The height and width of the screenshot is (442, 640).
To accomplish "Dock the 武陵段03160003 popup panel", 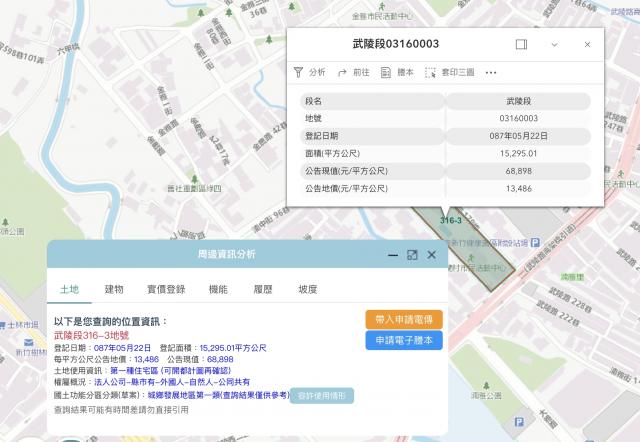I will coord(521,45).
